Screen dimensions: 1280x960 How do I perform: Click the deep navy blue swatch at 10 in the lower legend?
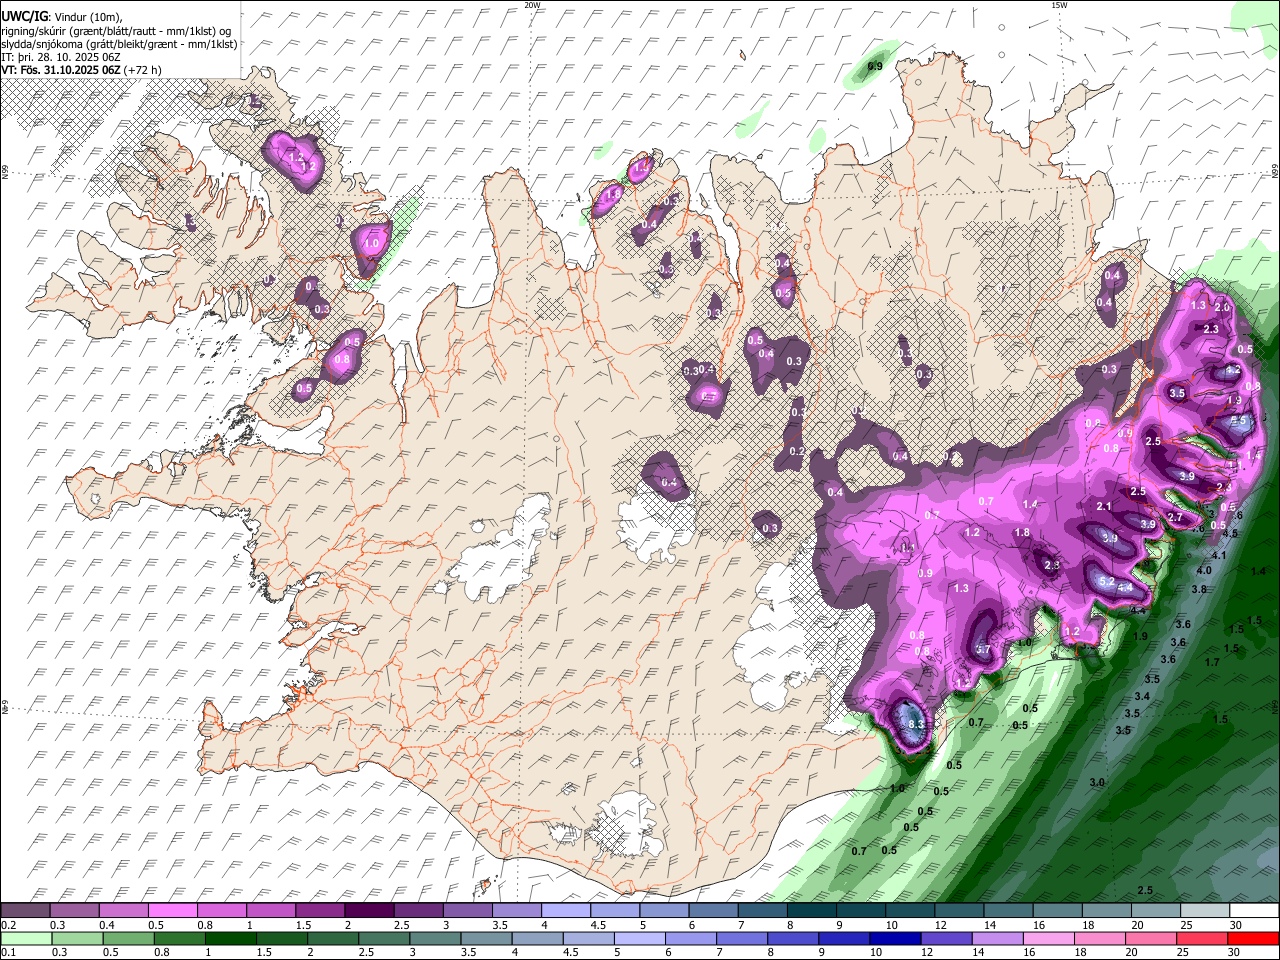pos(895,939)
